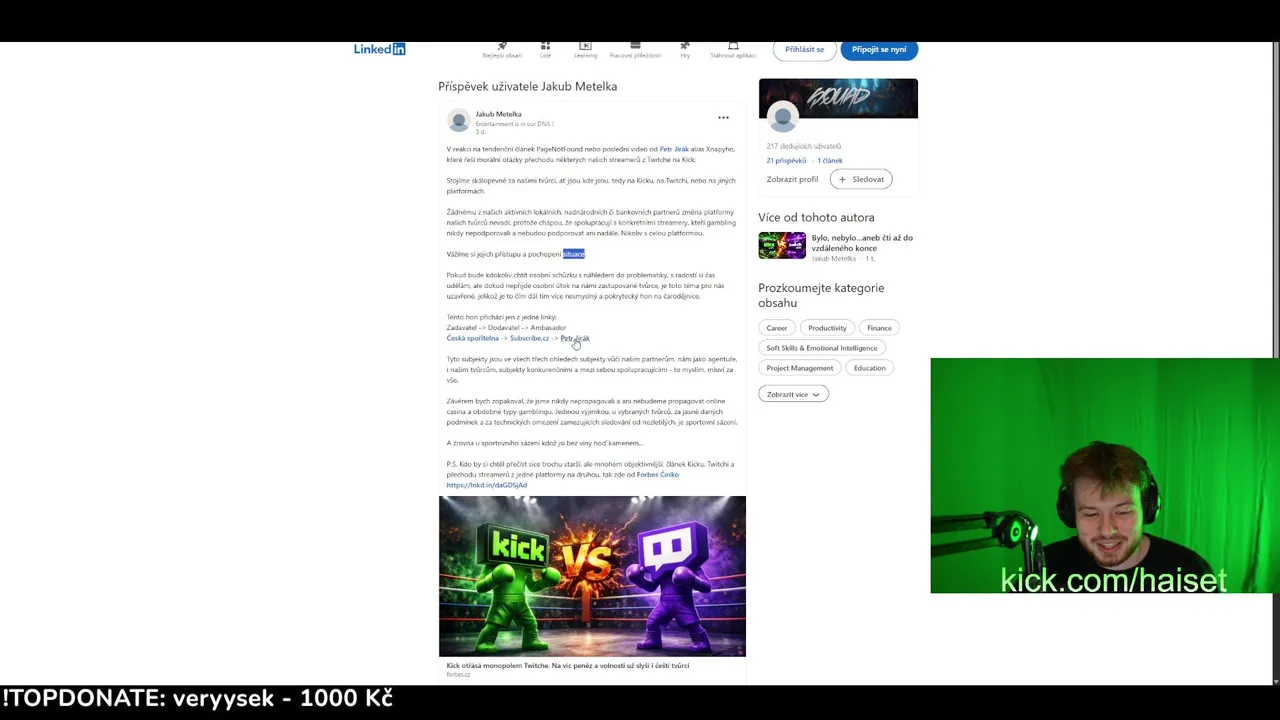
Task: Click the 217 sledujících uživatelů text
Action: [804, 147]
